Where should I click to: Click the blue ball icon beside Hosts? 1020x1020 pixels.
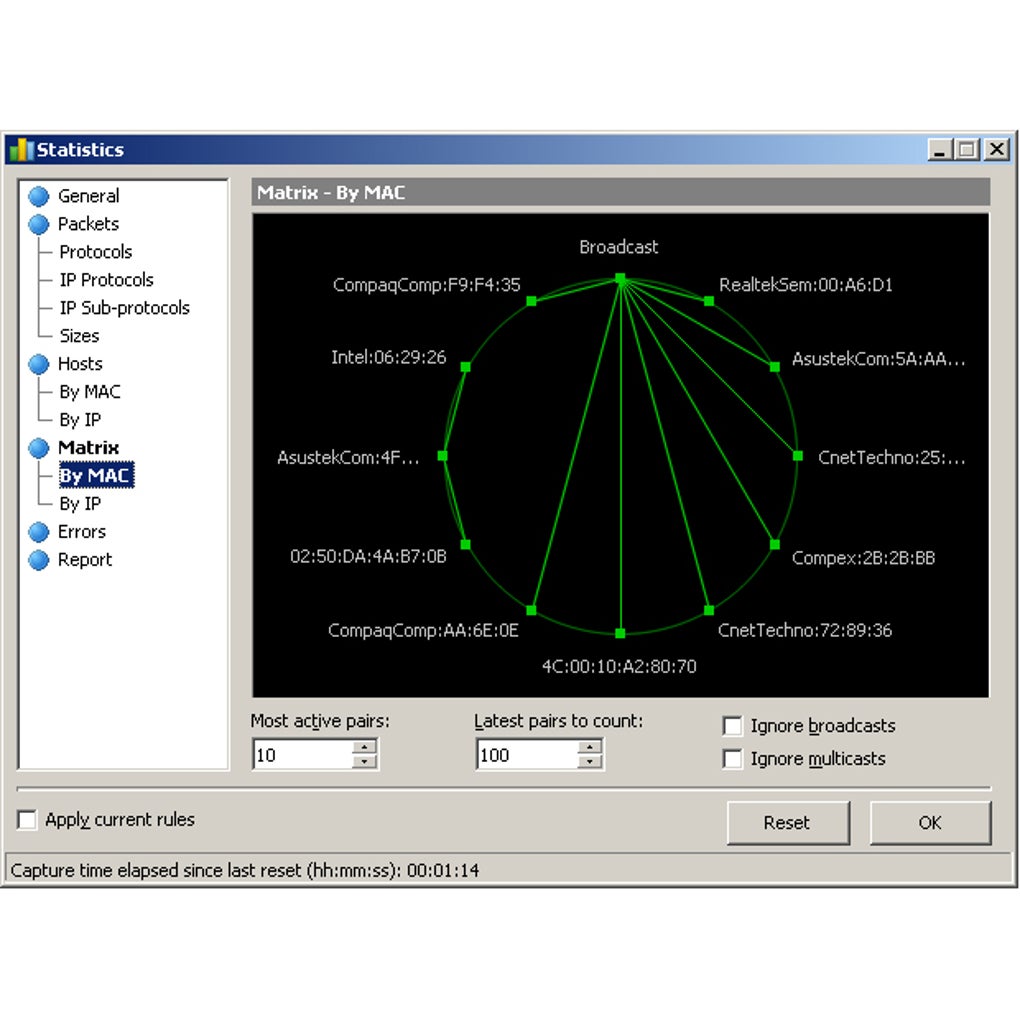coord(38,364)
